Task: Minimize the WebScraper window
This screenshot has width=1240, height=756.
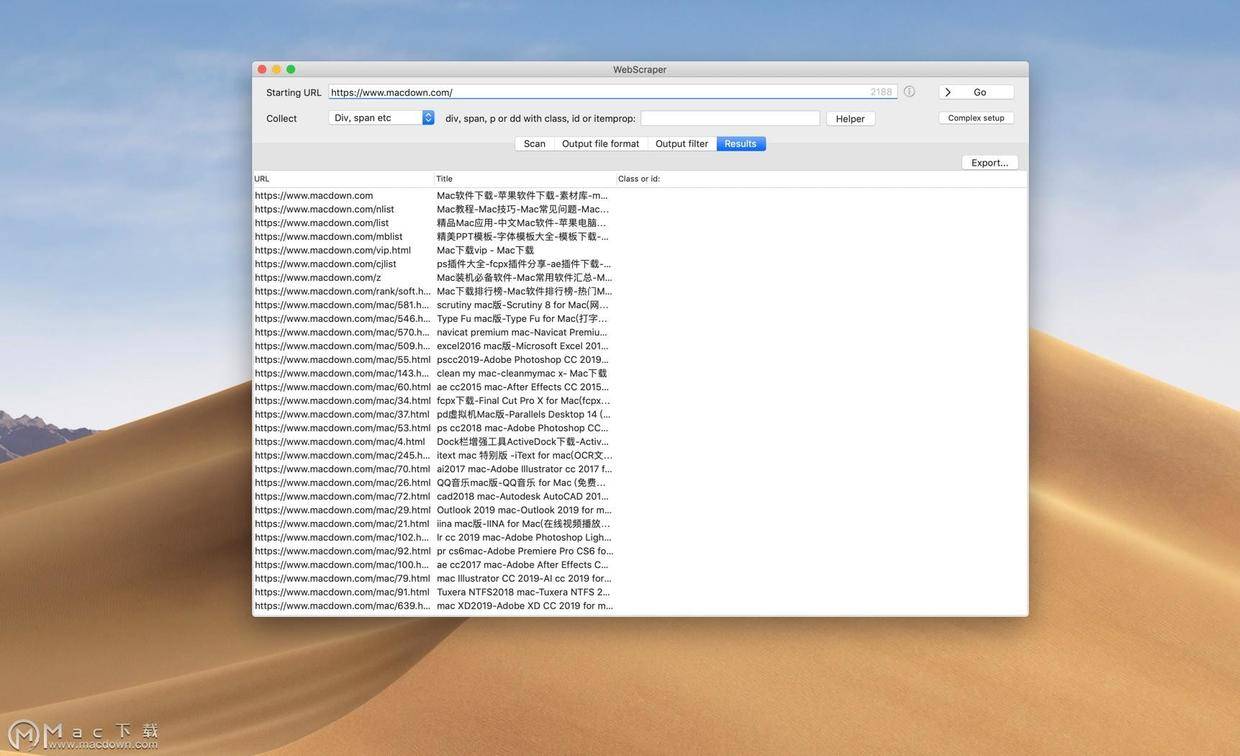Action: (277, 69)
